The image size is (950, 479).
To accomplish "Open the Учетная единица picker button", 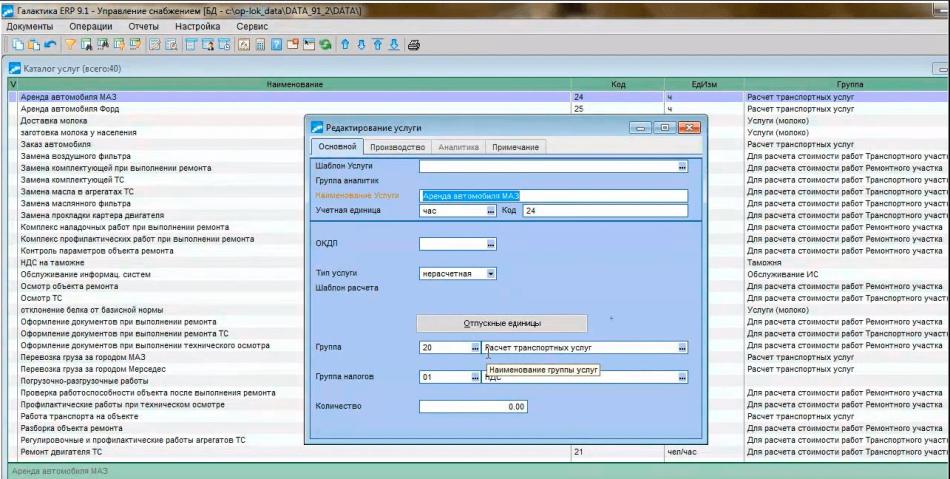I will click(490, 211).
